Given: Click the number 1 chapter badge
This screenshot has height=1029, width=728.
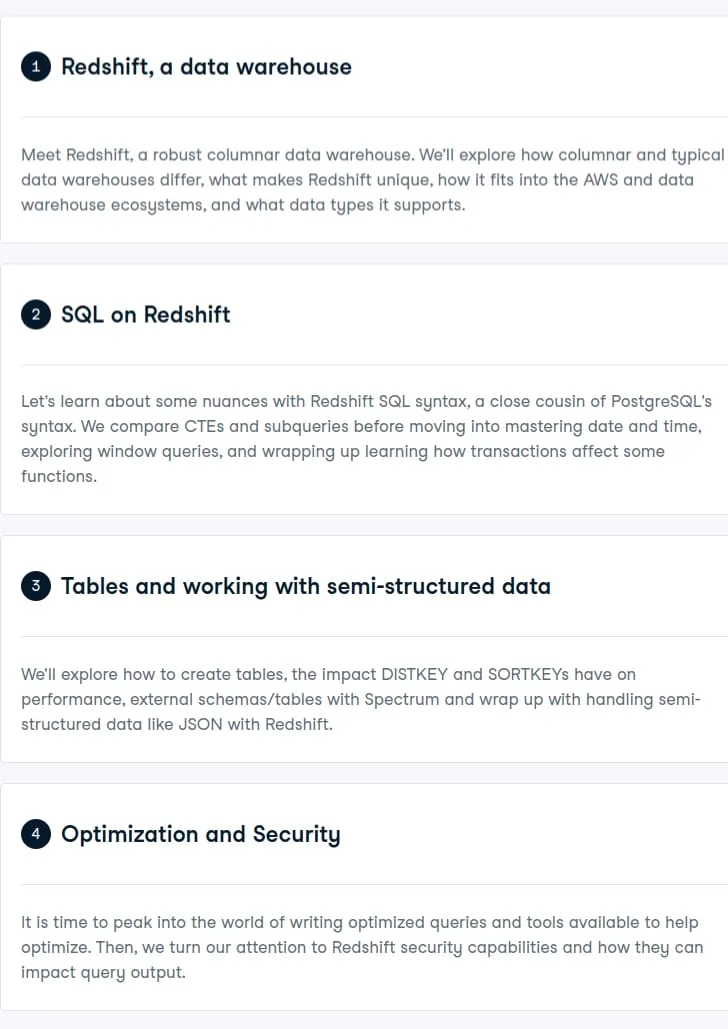Looking at the screenshot, I should [36, 66].
